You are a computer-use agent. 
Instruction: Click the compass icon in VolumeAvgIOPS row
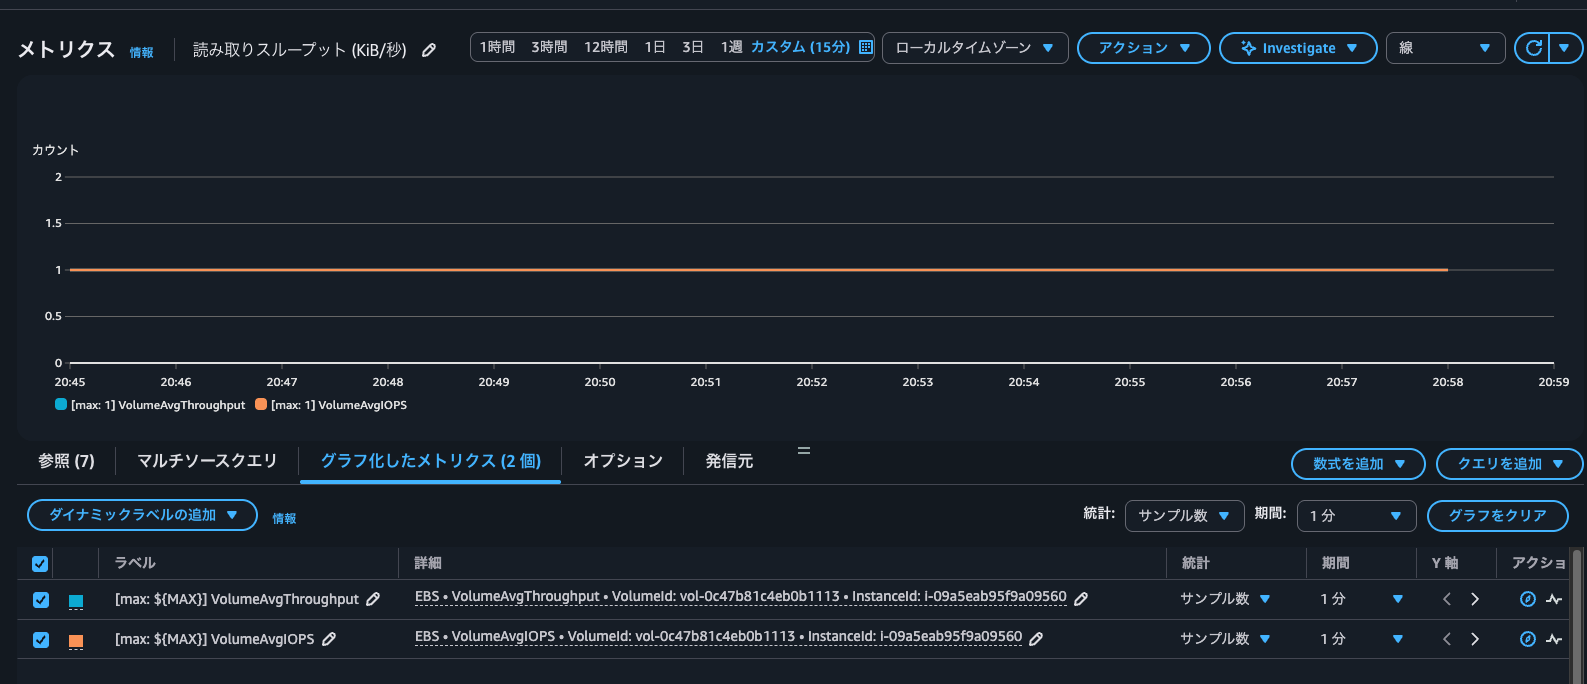[x=1528, y=639]
